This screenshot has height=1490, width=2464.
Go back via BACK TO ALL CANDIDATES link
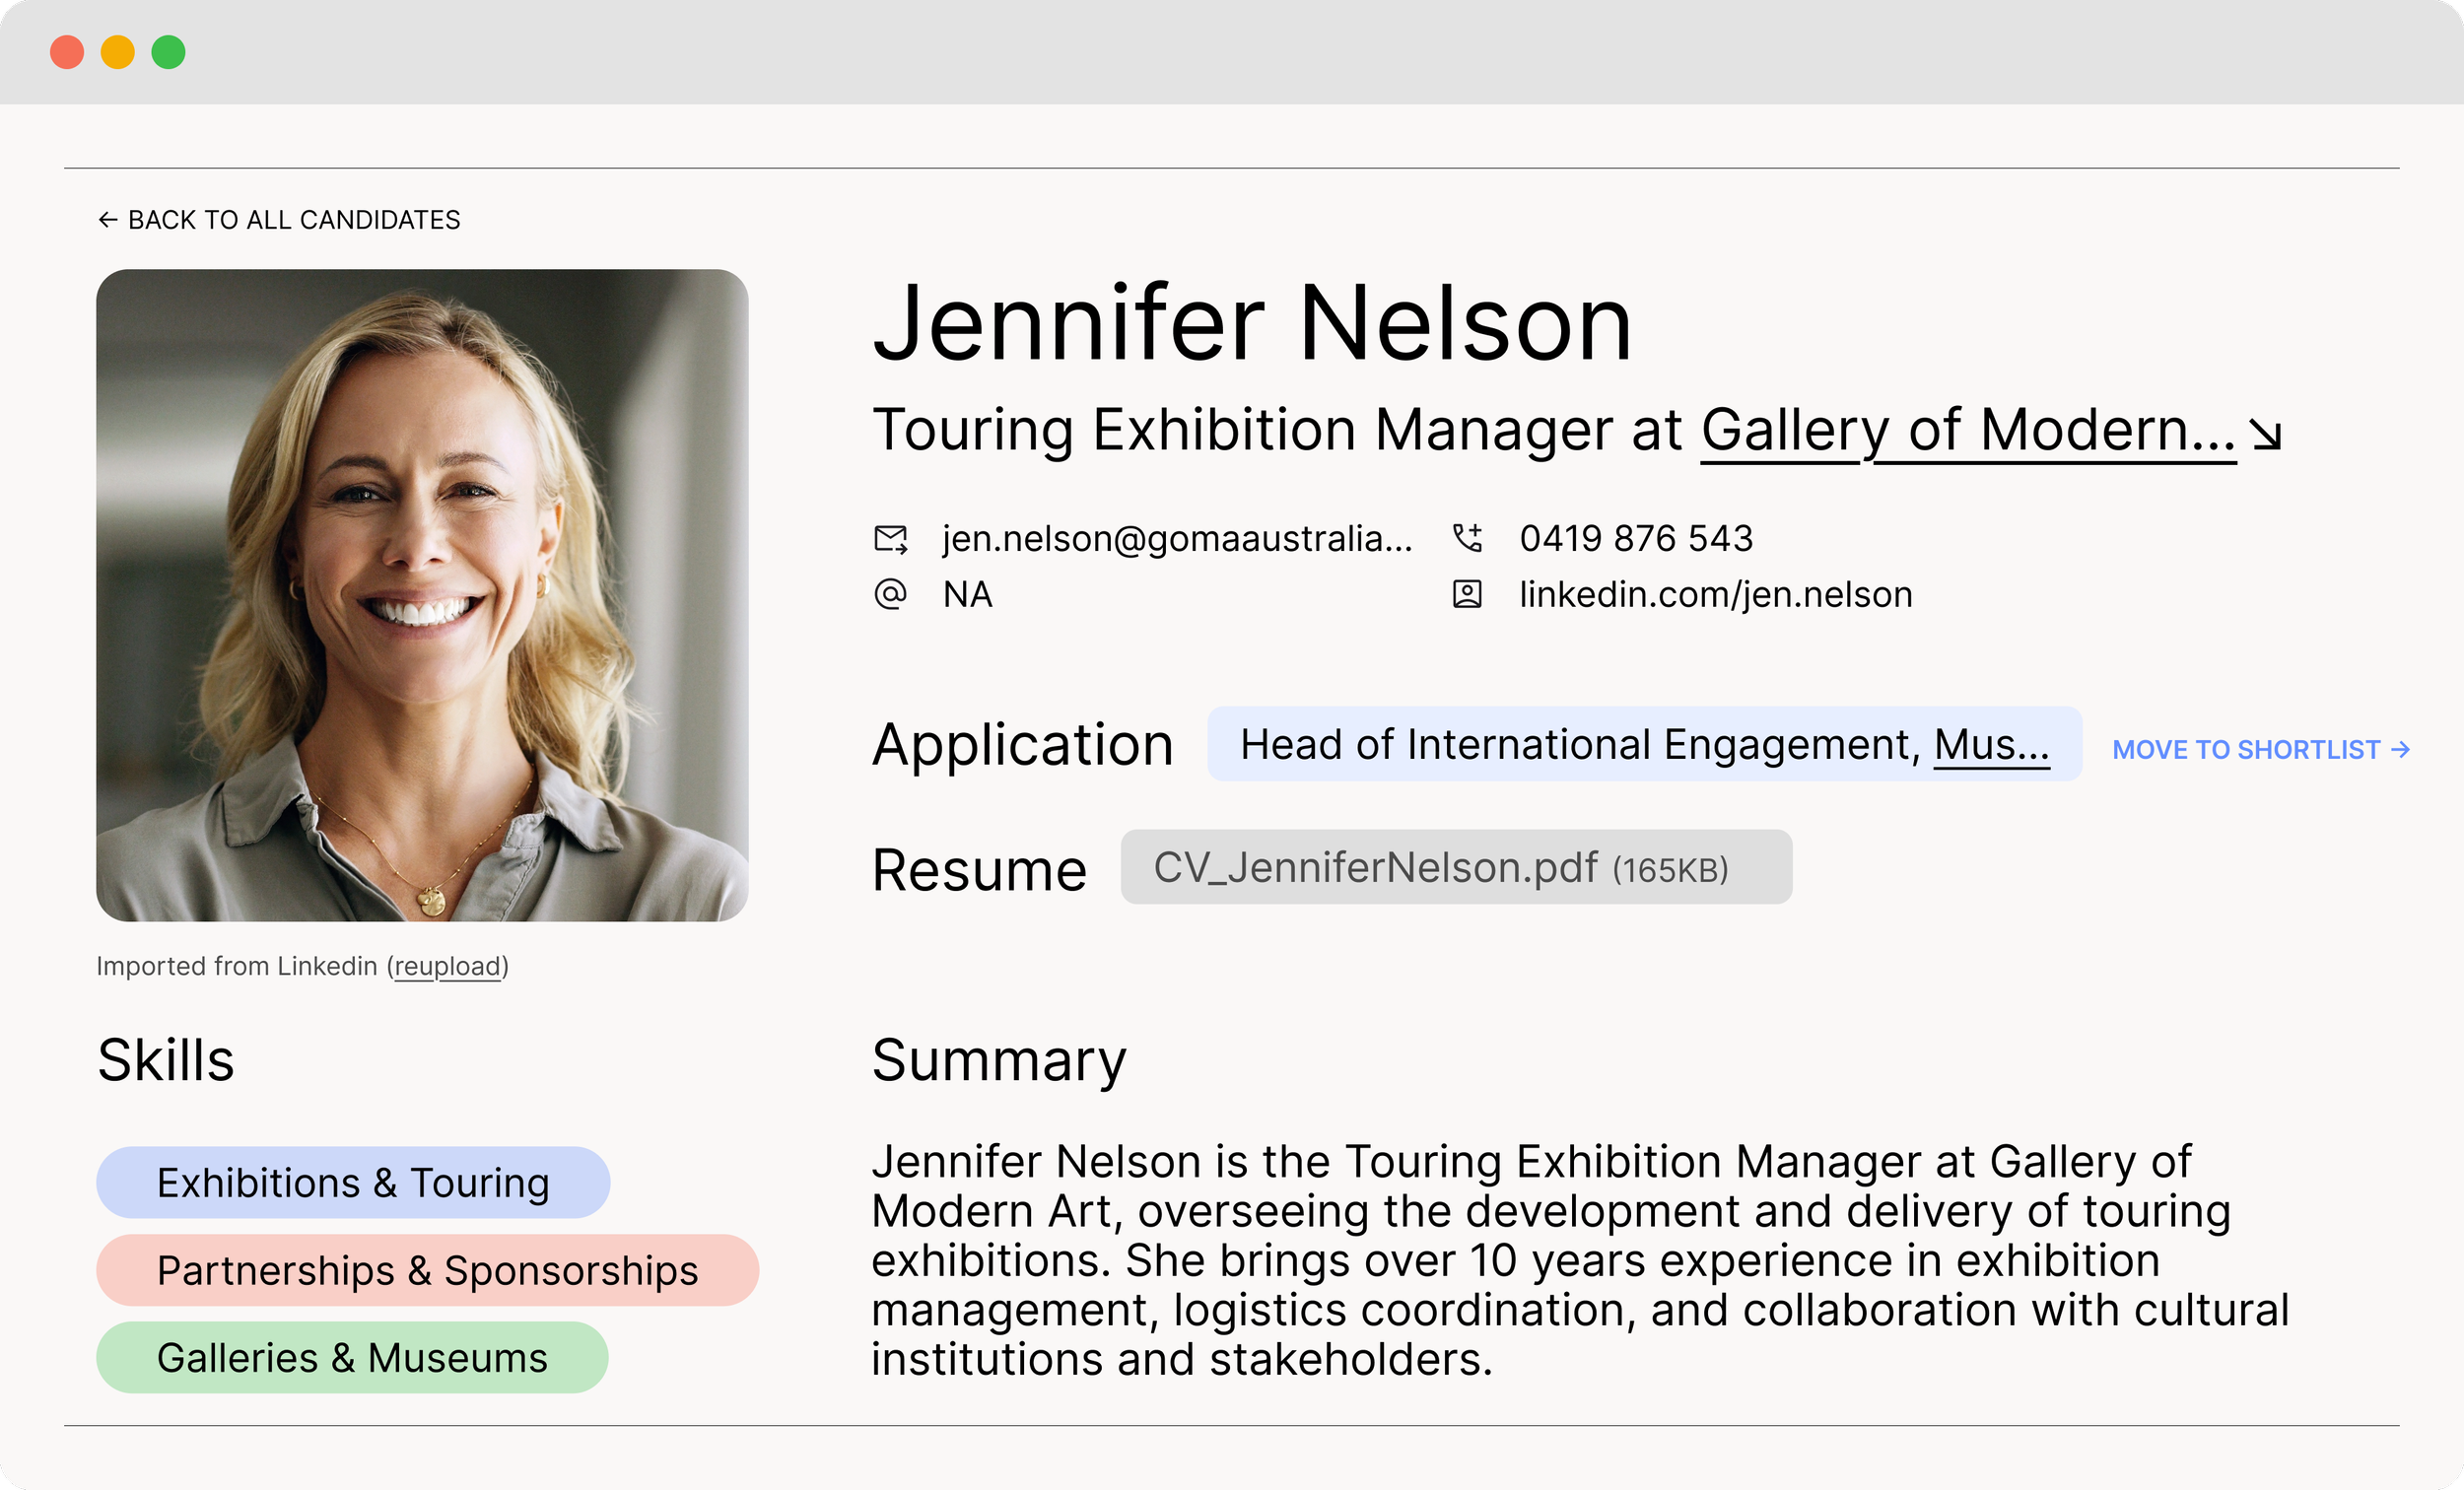[279, 220]
